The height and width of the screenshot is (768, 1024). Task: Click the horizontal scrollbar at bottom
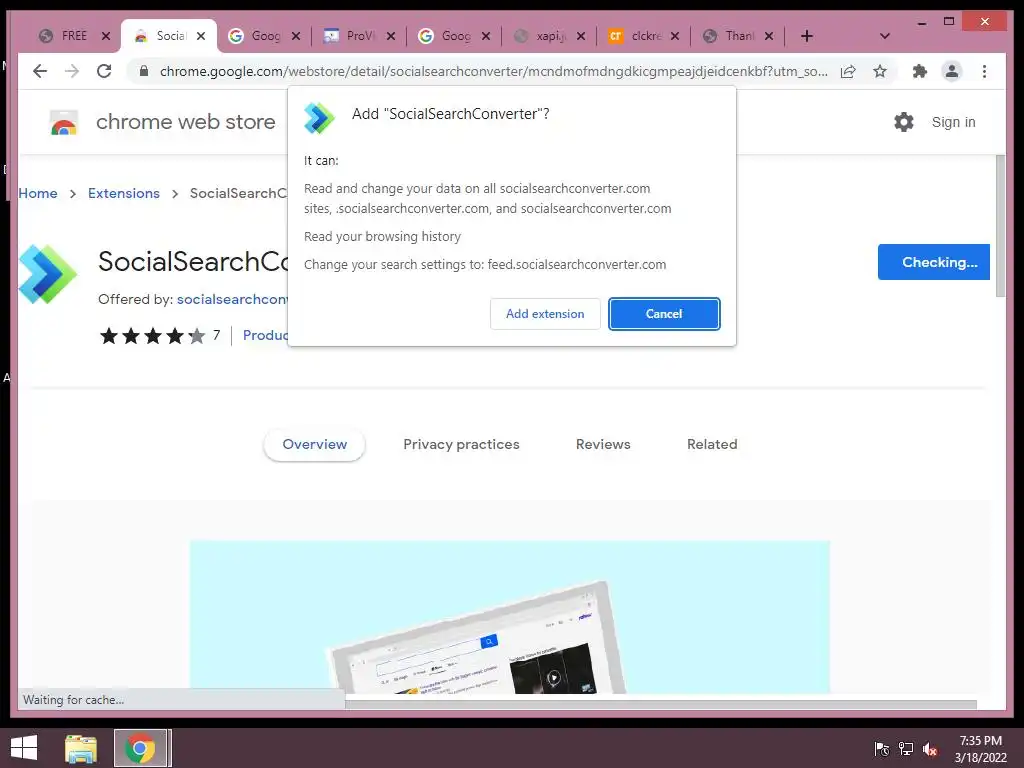point(660,705)
